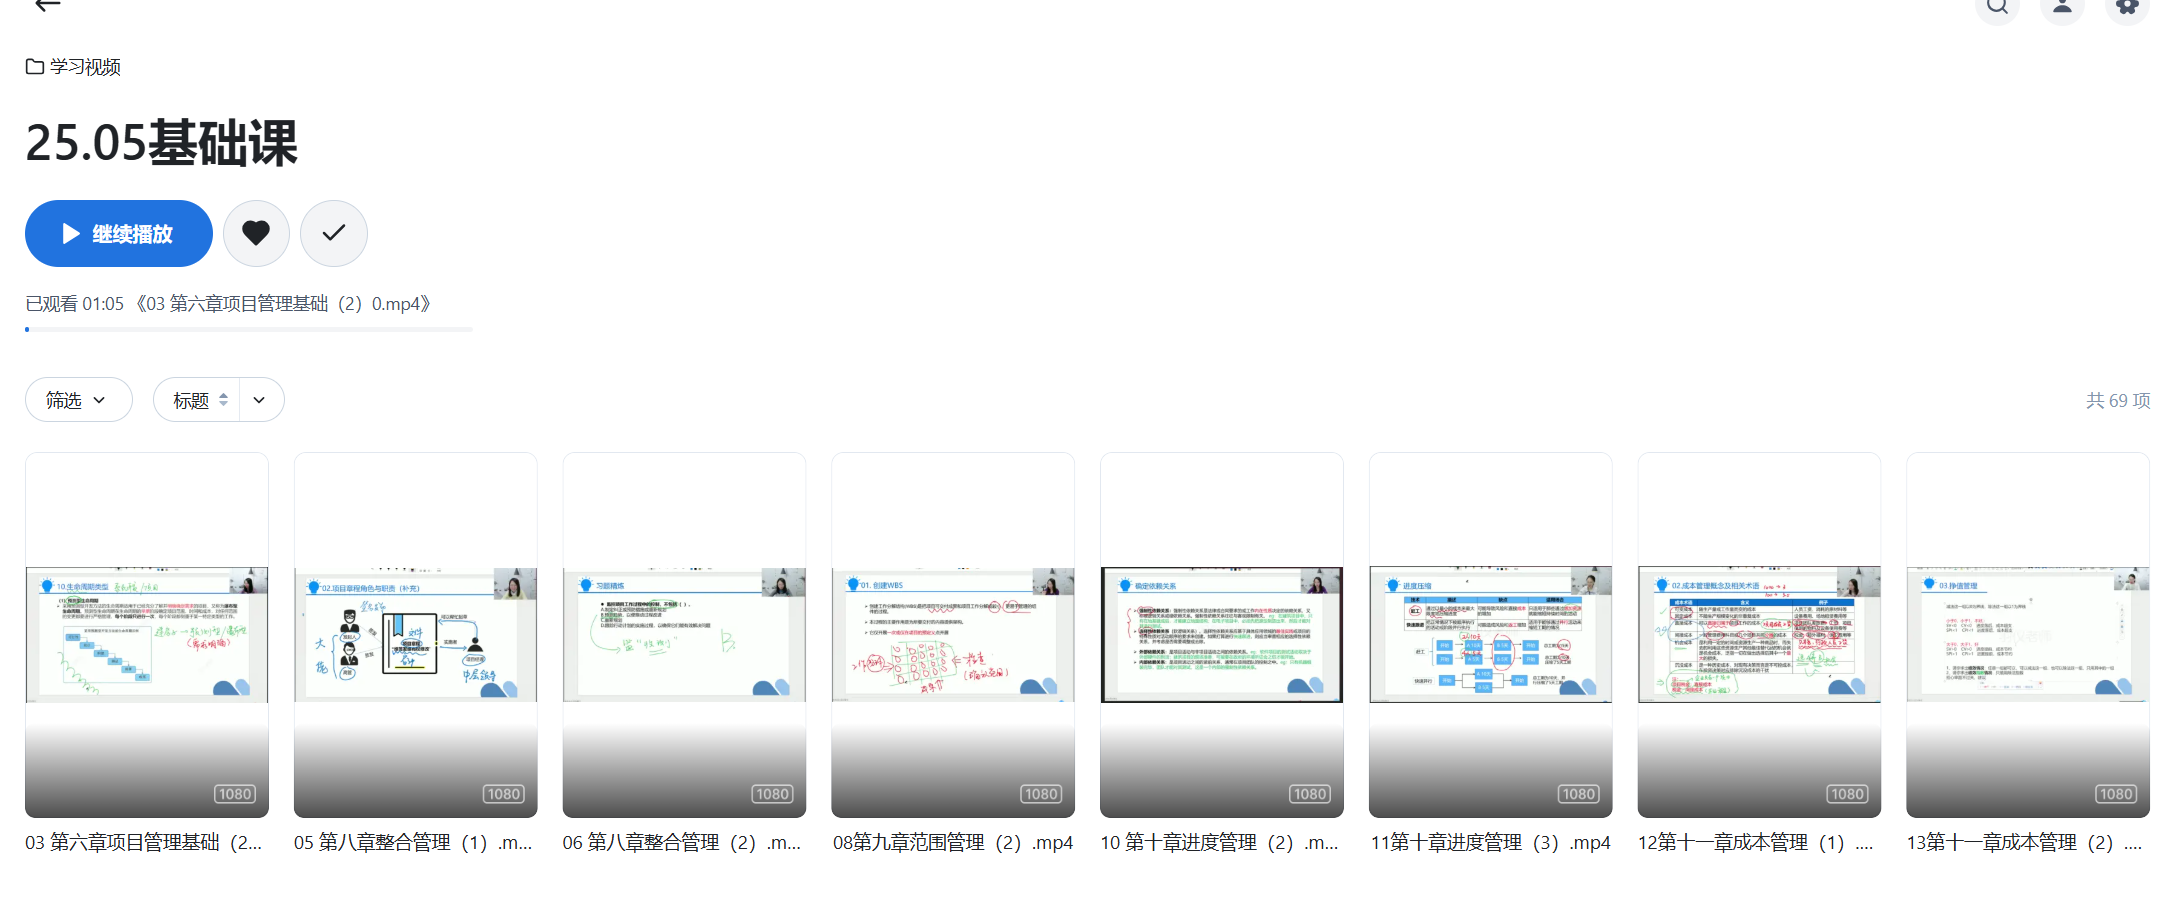Image resolution: width=2174 pixels, height=899 pixels.
Task: Open settings with the gear icon
Action: tap(2127, 6)
